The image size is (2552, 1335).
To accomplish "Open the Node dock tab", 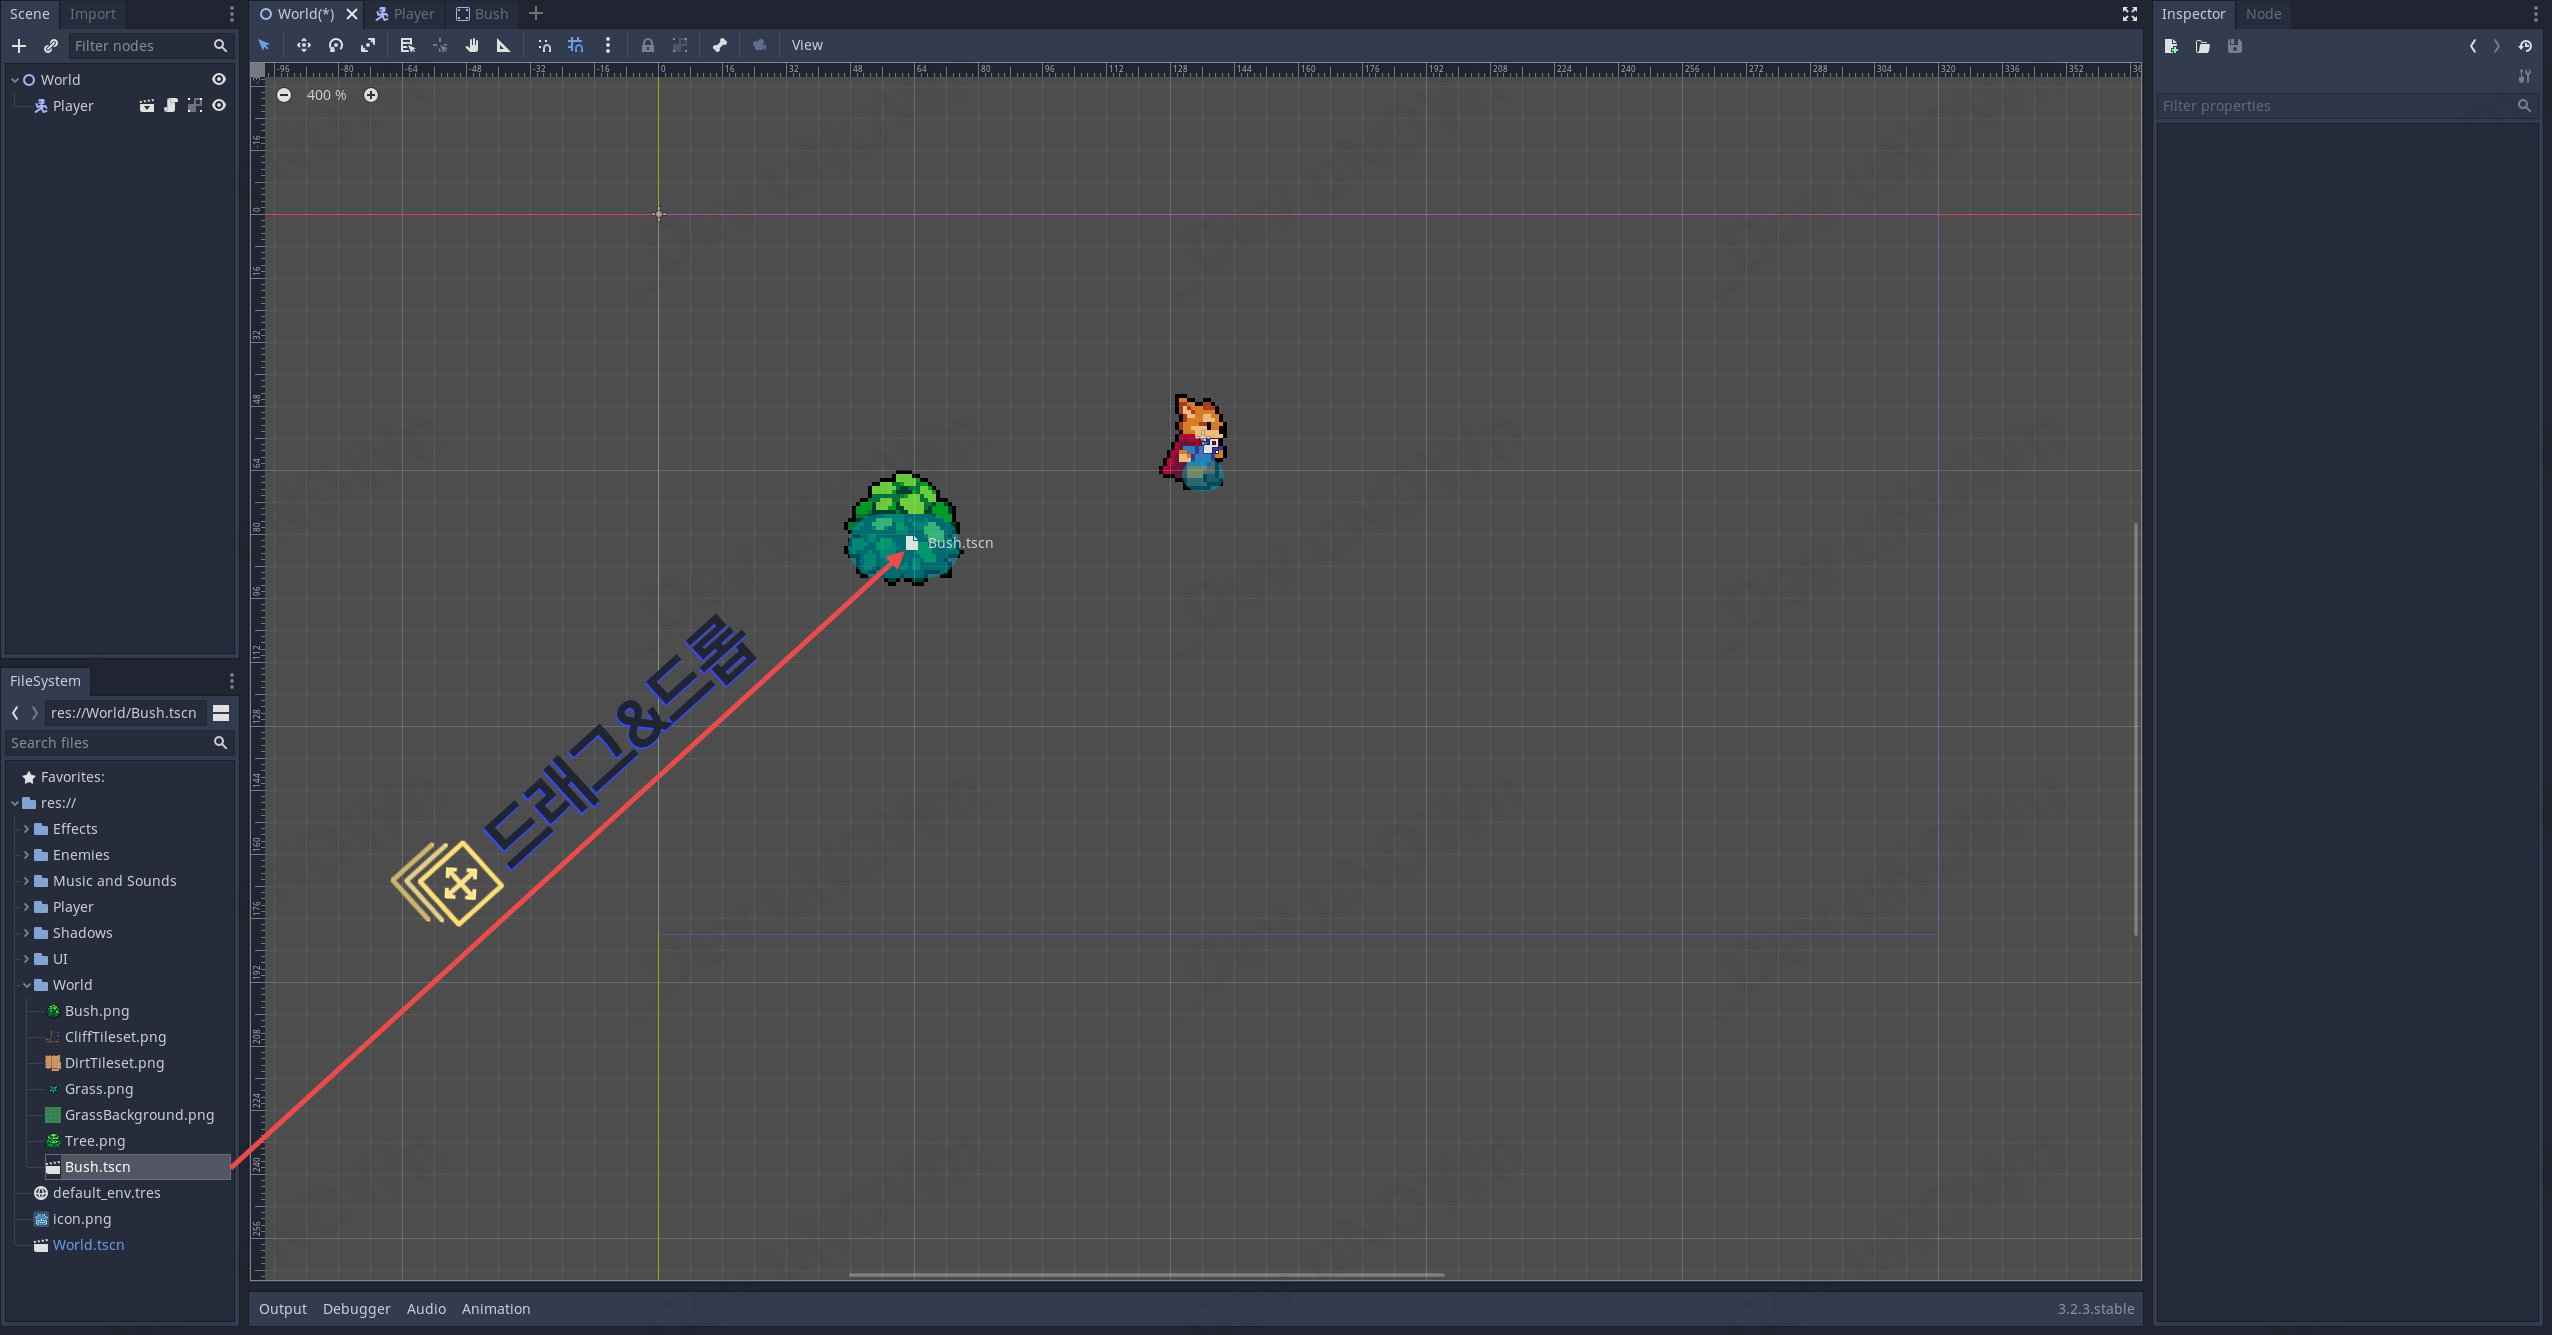I will [x=2263, y=14].
